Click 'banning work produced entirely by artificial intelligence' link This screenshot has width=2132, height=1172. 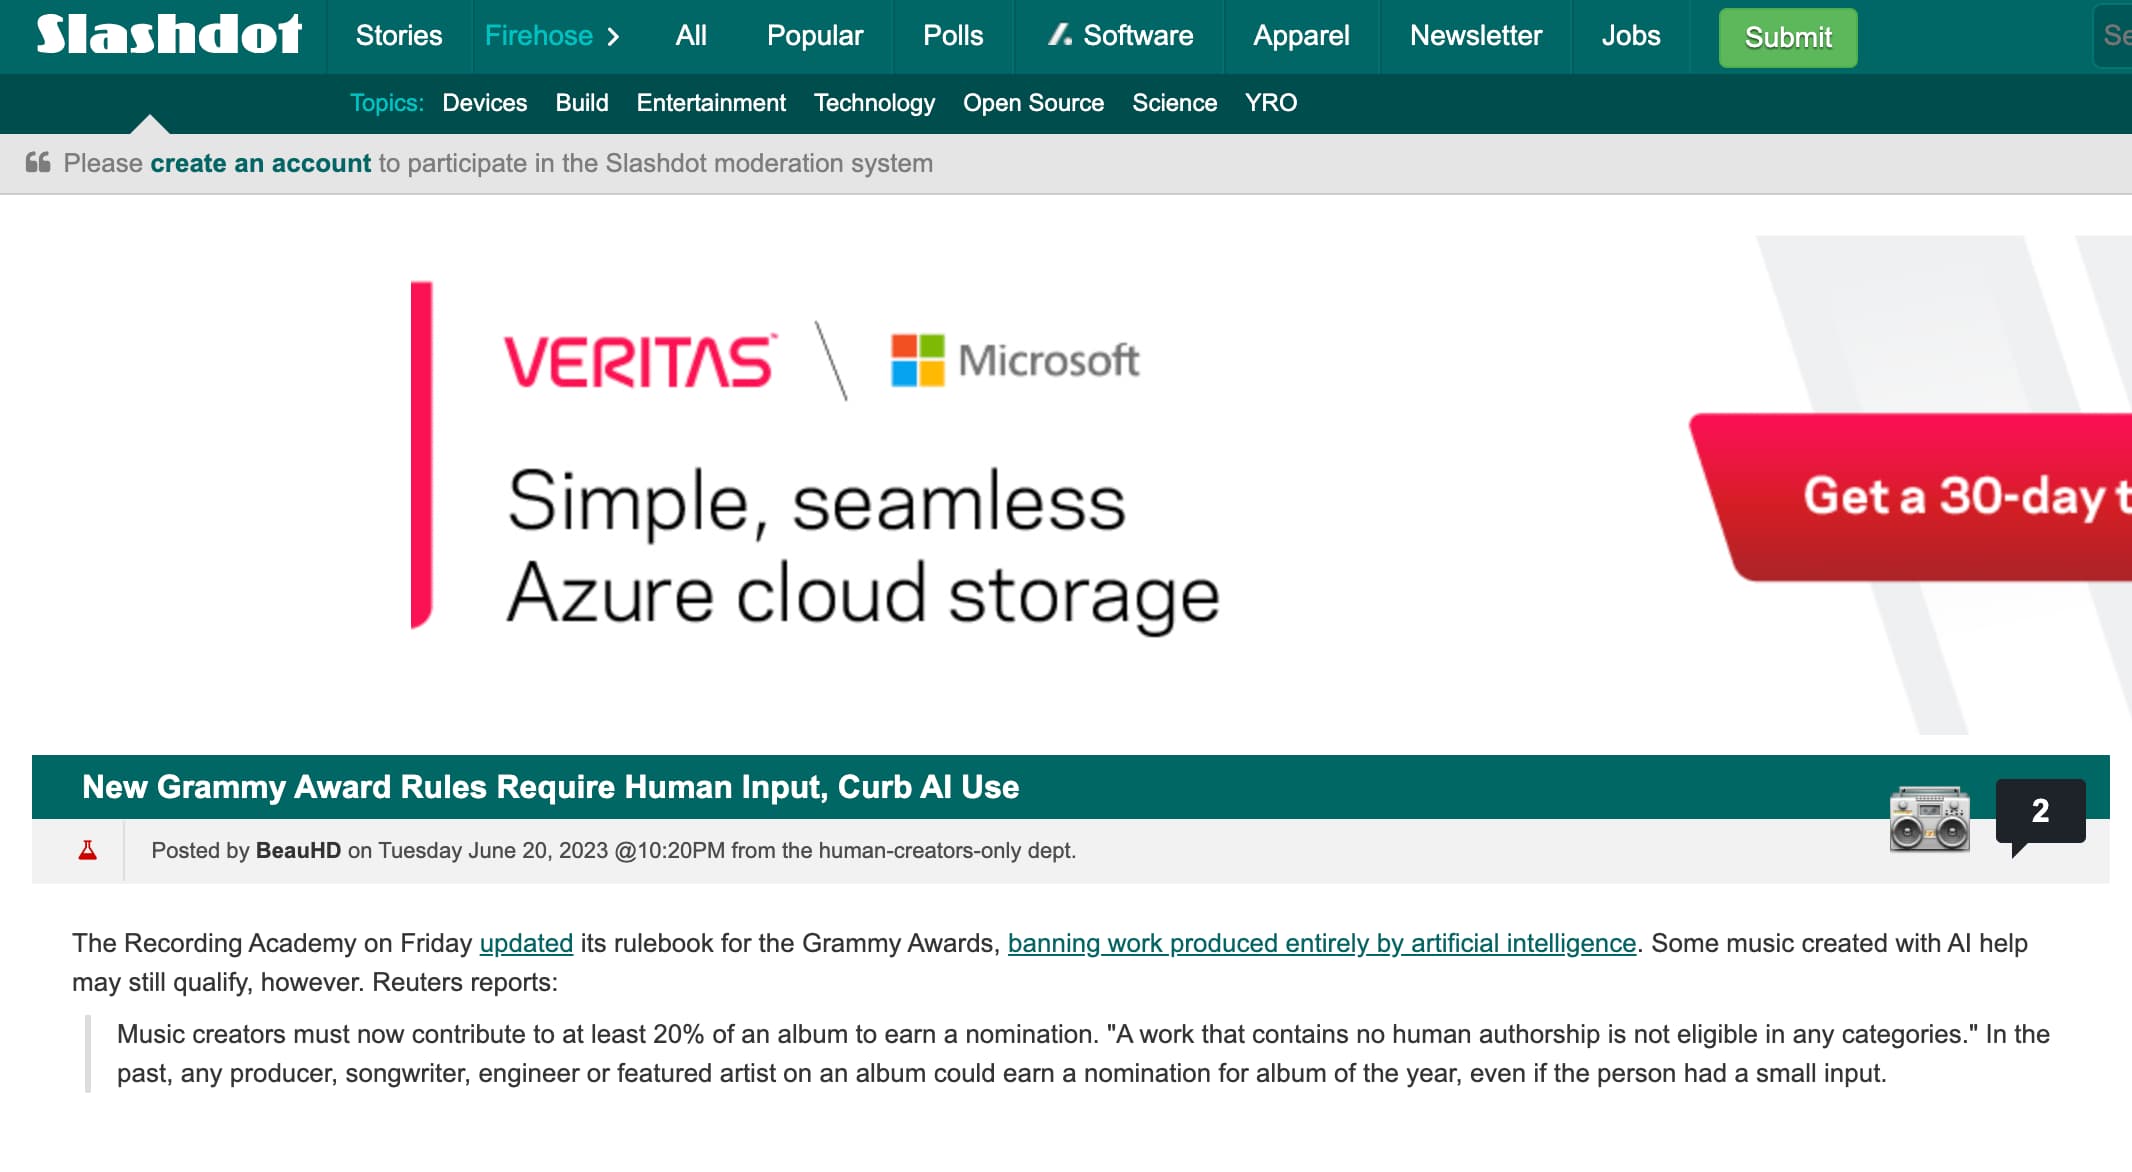pyautogui.click(x=1321, y=943)
